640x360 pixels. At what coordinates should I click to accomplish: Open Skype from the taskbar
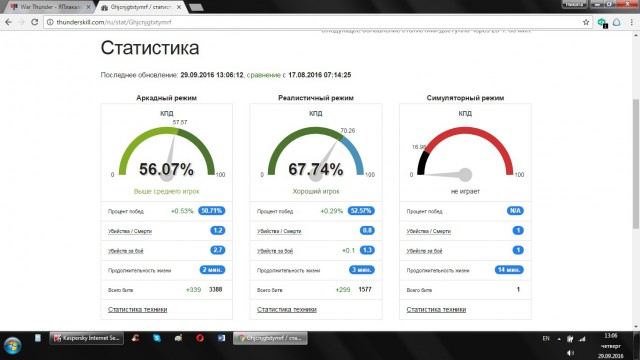(x=157, y=338)
